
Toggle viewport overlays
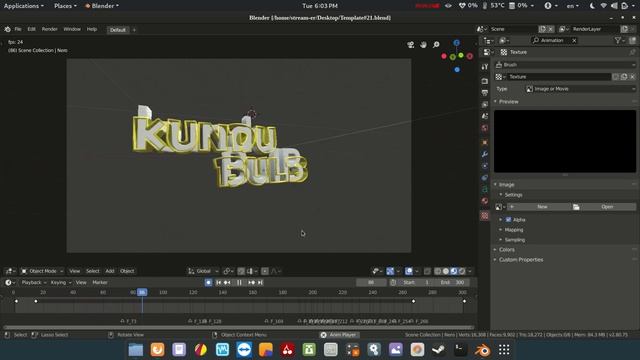tap(409, 271)
